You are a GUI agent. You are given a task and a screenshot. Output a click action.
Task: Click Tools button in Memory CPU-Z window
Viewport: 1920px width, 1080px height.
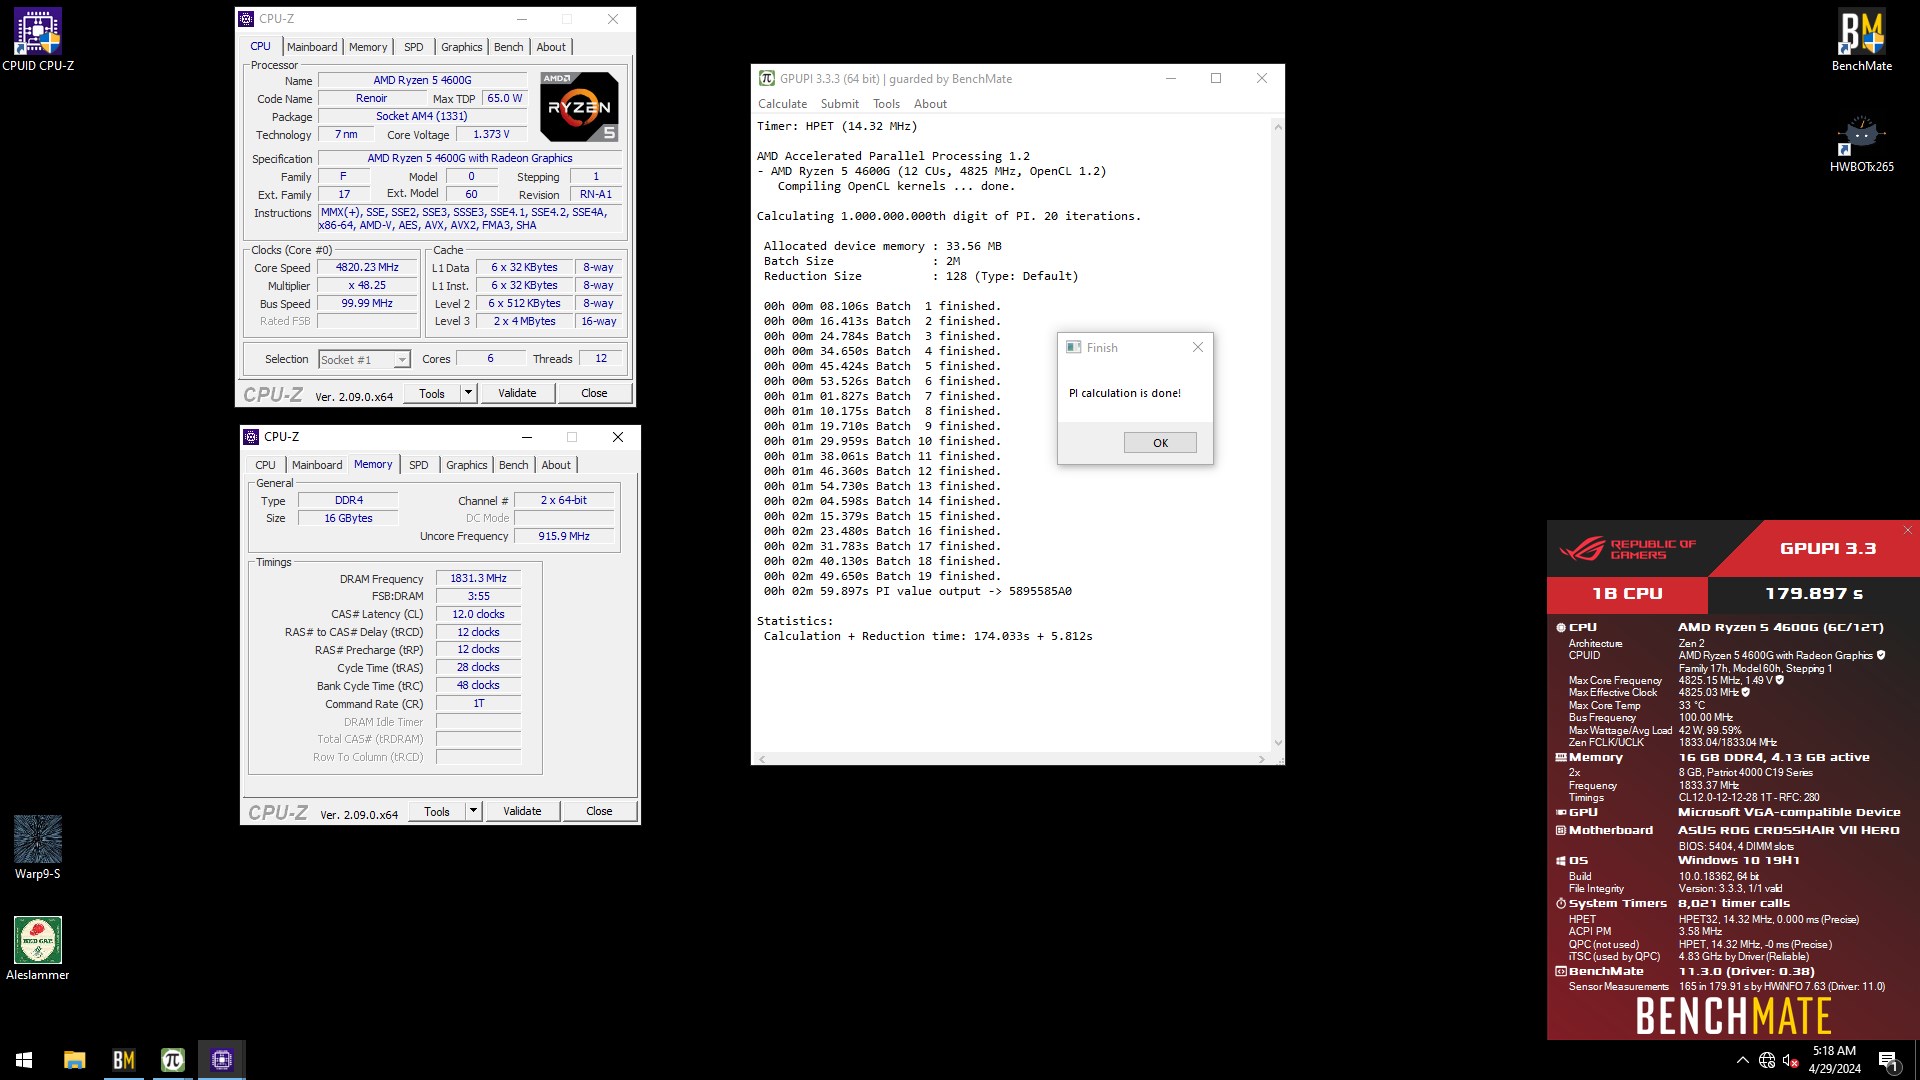tap(437, 811)
